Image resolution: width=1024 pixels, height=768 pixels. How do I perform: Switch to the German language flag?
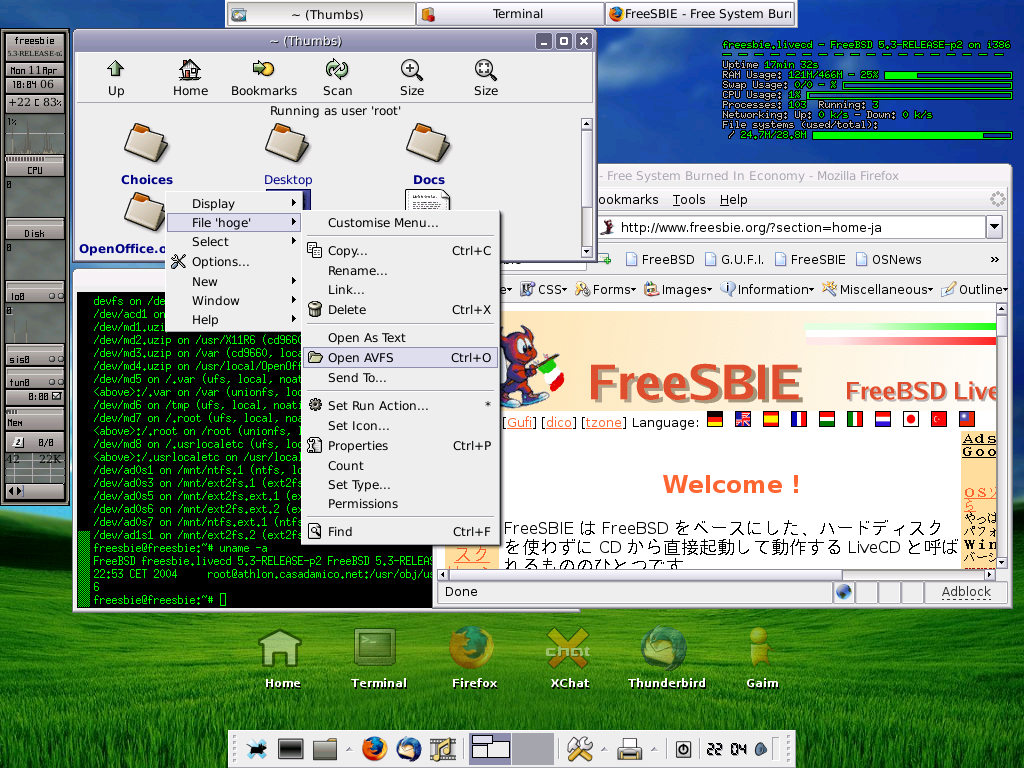click(x=715, y=419)
